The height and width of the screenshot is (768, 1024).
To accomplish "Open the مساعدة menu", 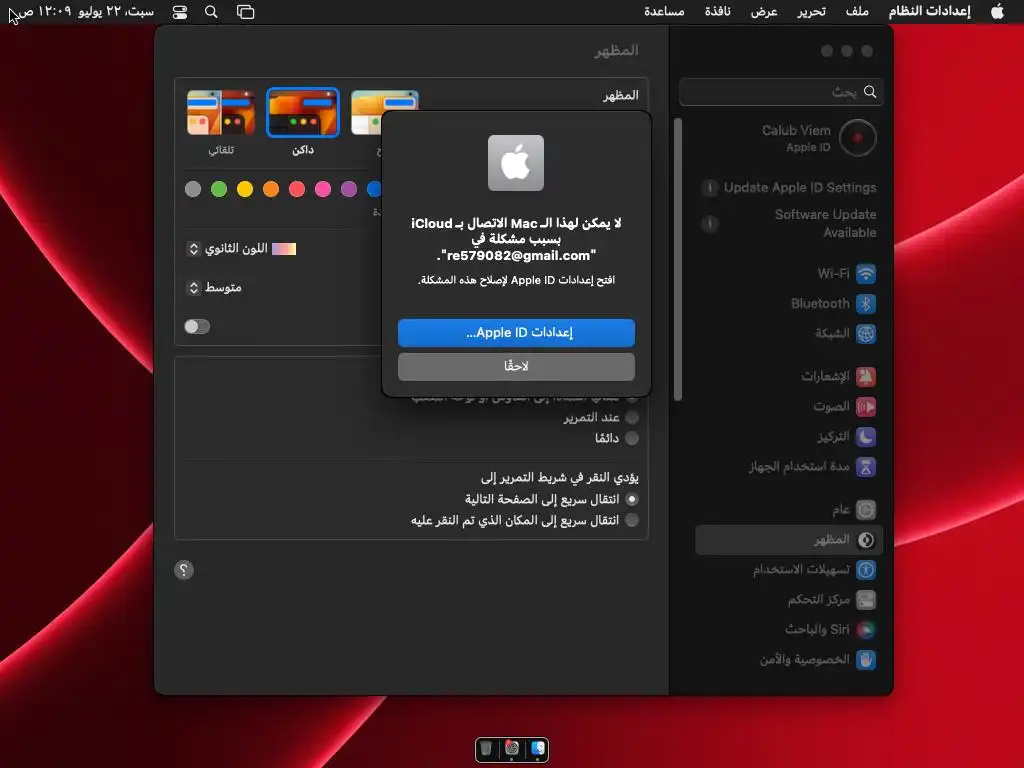I will coord(664,11).
